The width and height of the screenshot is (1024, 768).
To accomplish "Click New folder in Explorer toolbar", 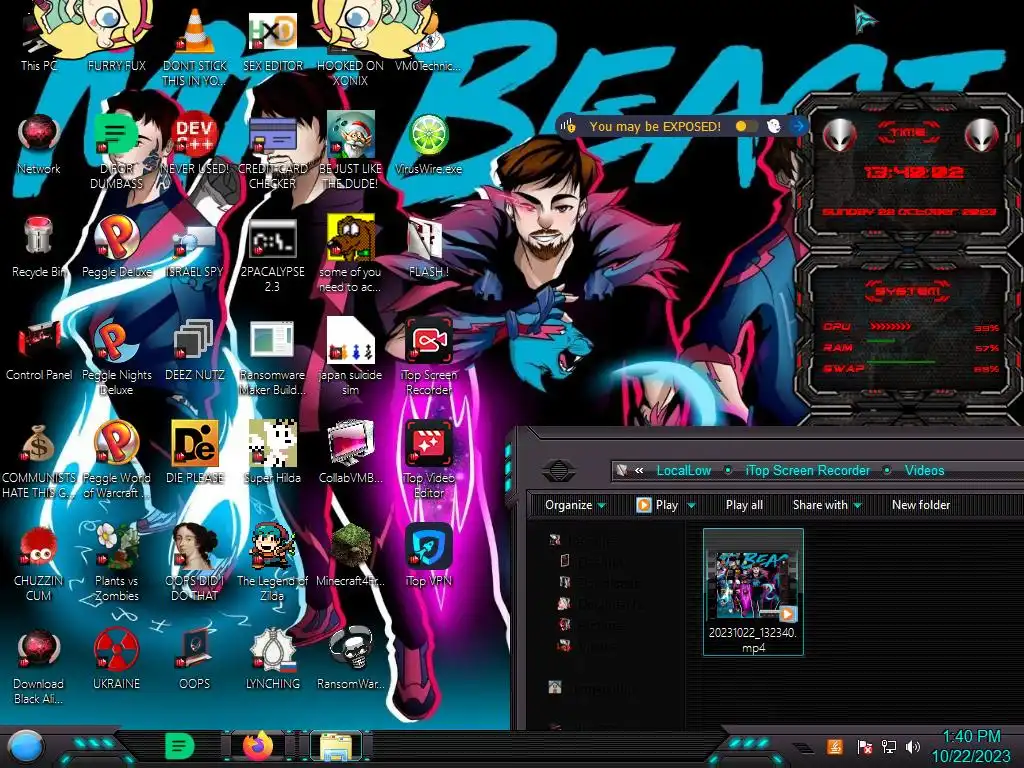I will 921,505.
